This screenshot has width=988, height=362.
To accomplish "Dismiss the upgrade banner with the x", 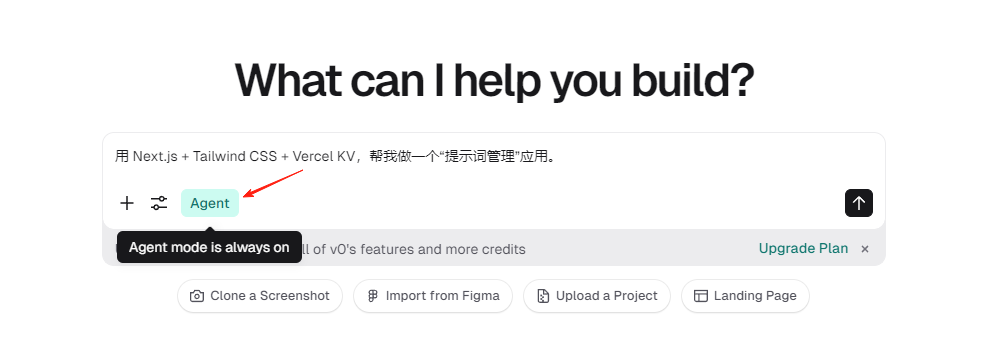I will pyautogui.click(x=865, y=249).
